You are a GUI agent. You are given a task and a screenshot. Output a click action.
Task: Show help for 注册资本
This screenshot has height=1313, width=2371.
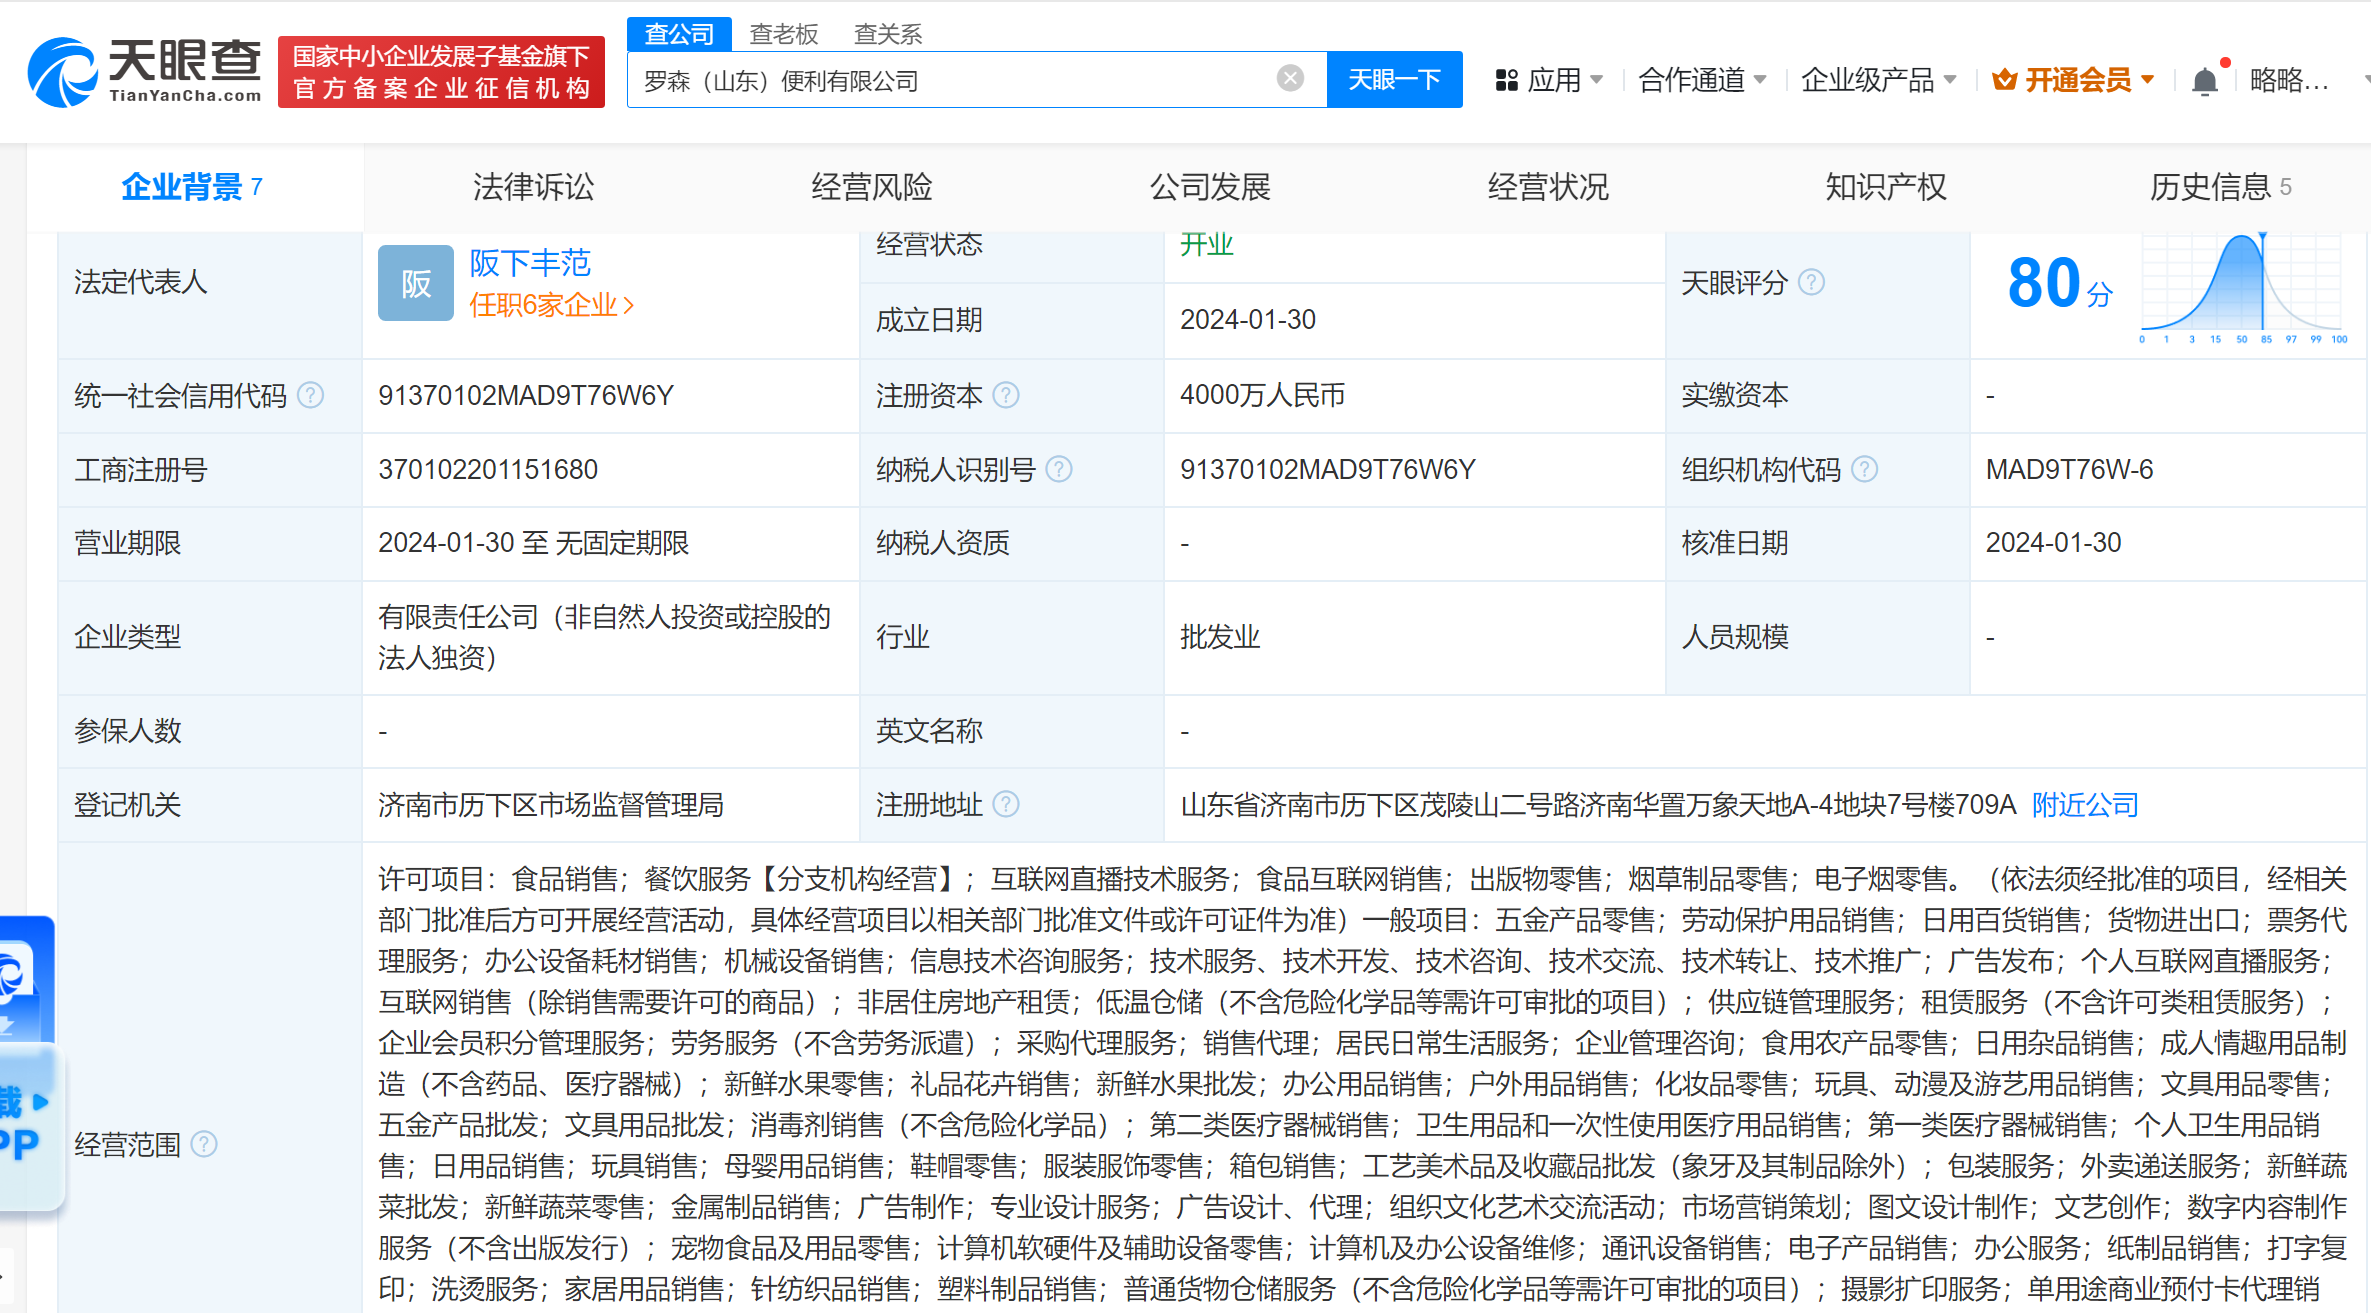point(1006,395)
